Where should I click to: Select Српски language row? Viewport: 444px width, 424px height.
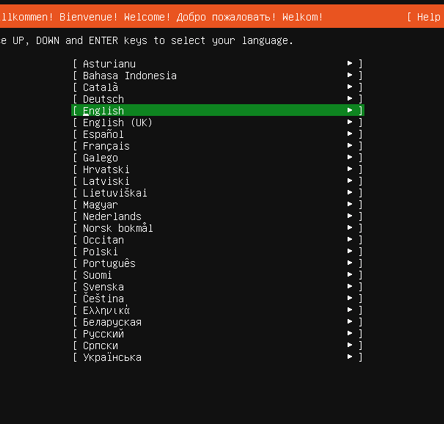point(218,346)
